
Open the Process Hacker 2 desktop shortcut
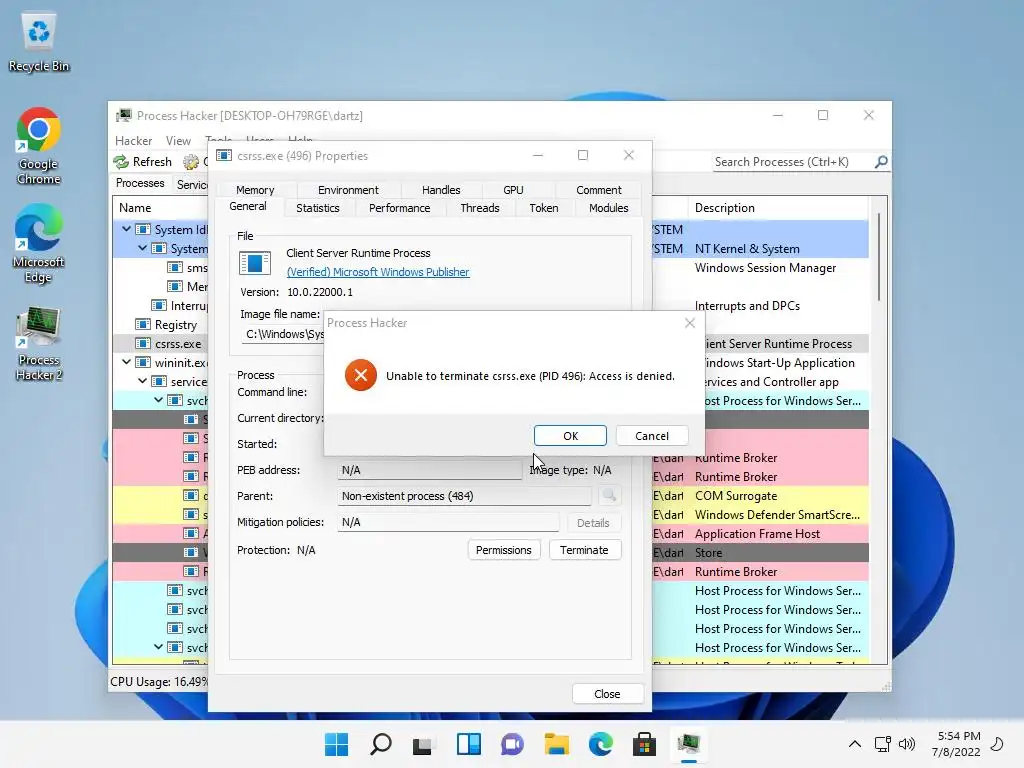39,344
